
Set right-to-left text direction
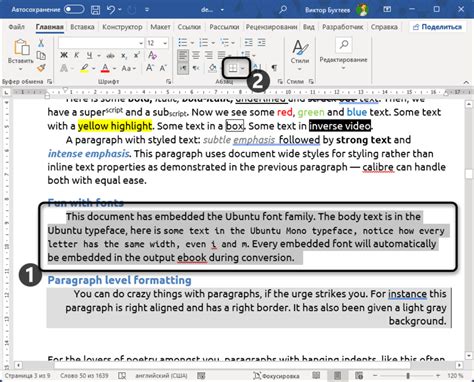pos(196,68)
